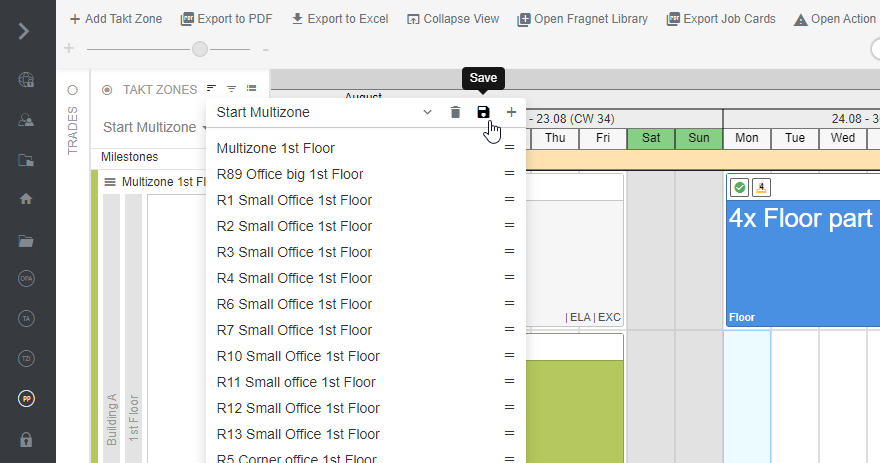Open the Multizone 1st Floor hamburger menu

tap(110, 182)
